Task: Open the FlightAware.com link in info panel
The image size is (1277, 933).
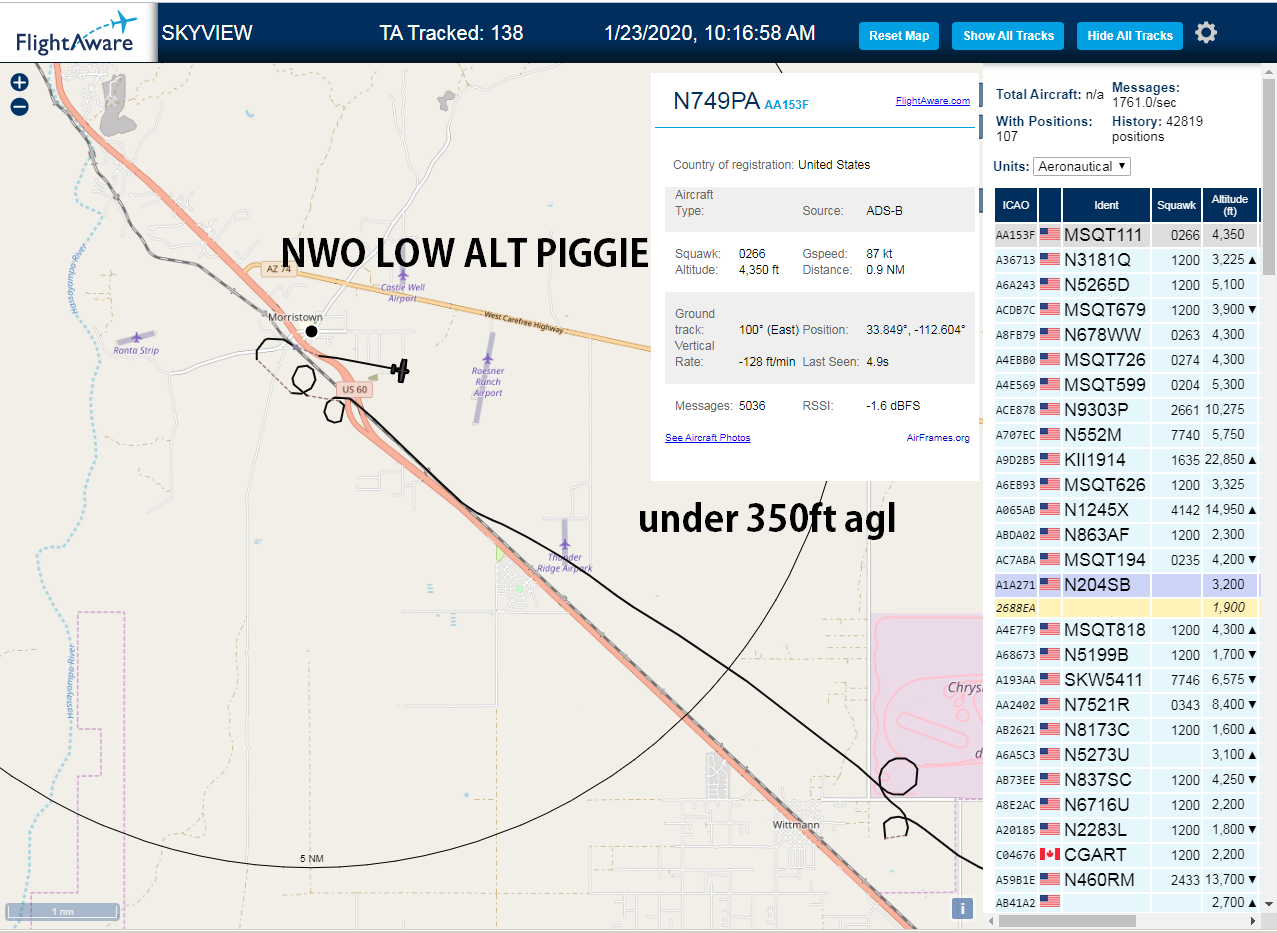Action: click(x=933, y=101)
